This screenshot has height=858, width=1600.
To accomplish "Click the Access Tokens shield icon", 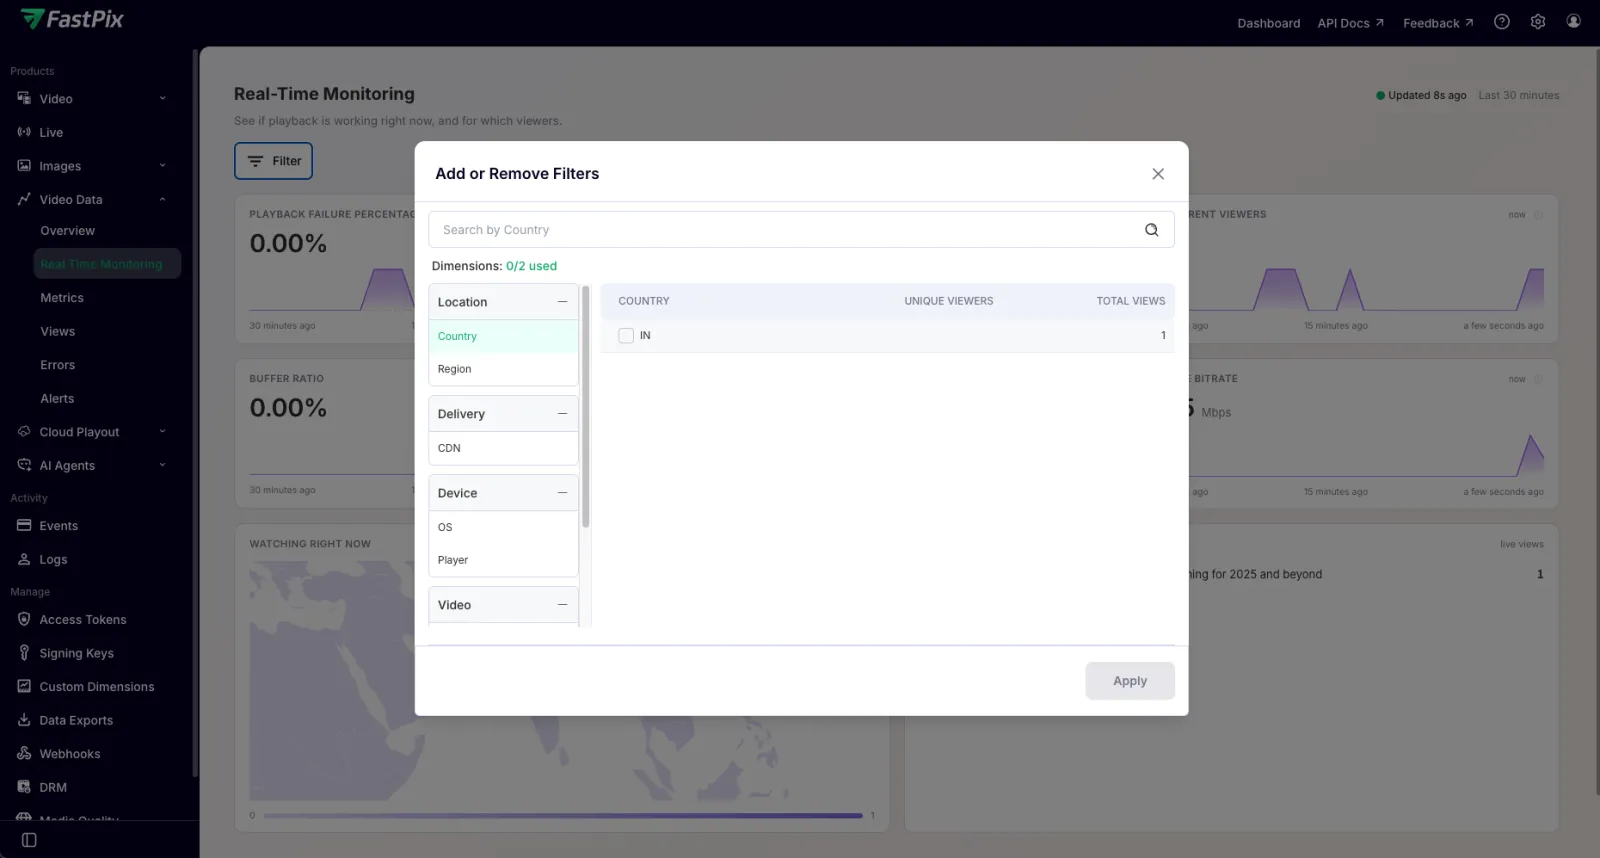I will (x=24, y=620).
